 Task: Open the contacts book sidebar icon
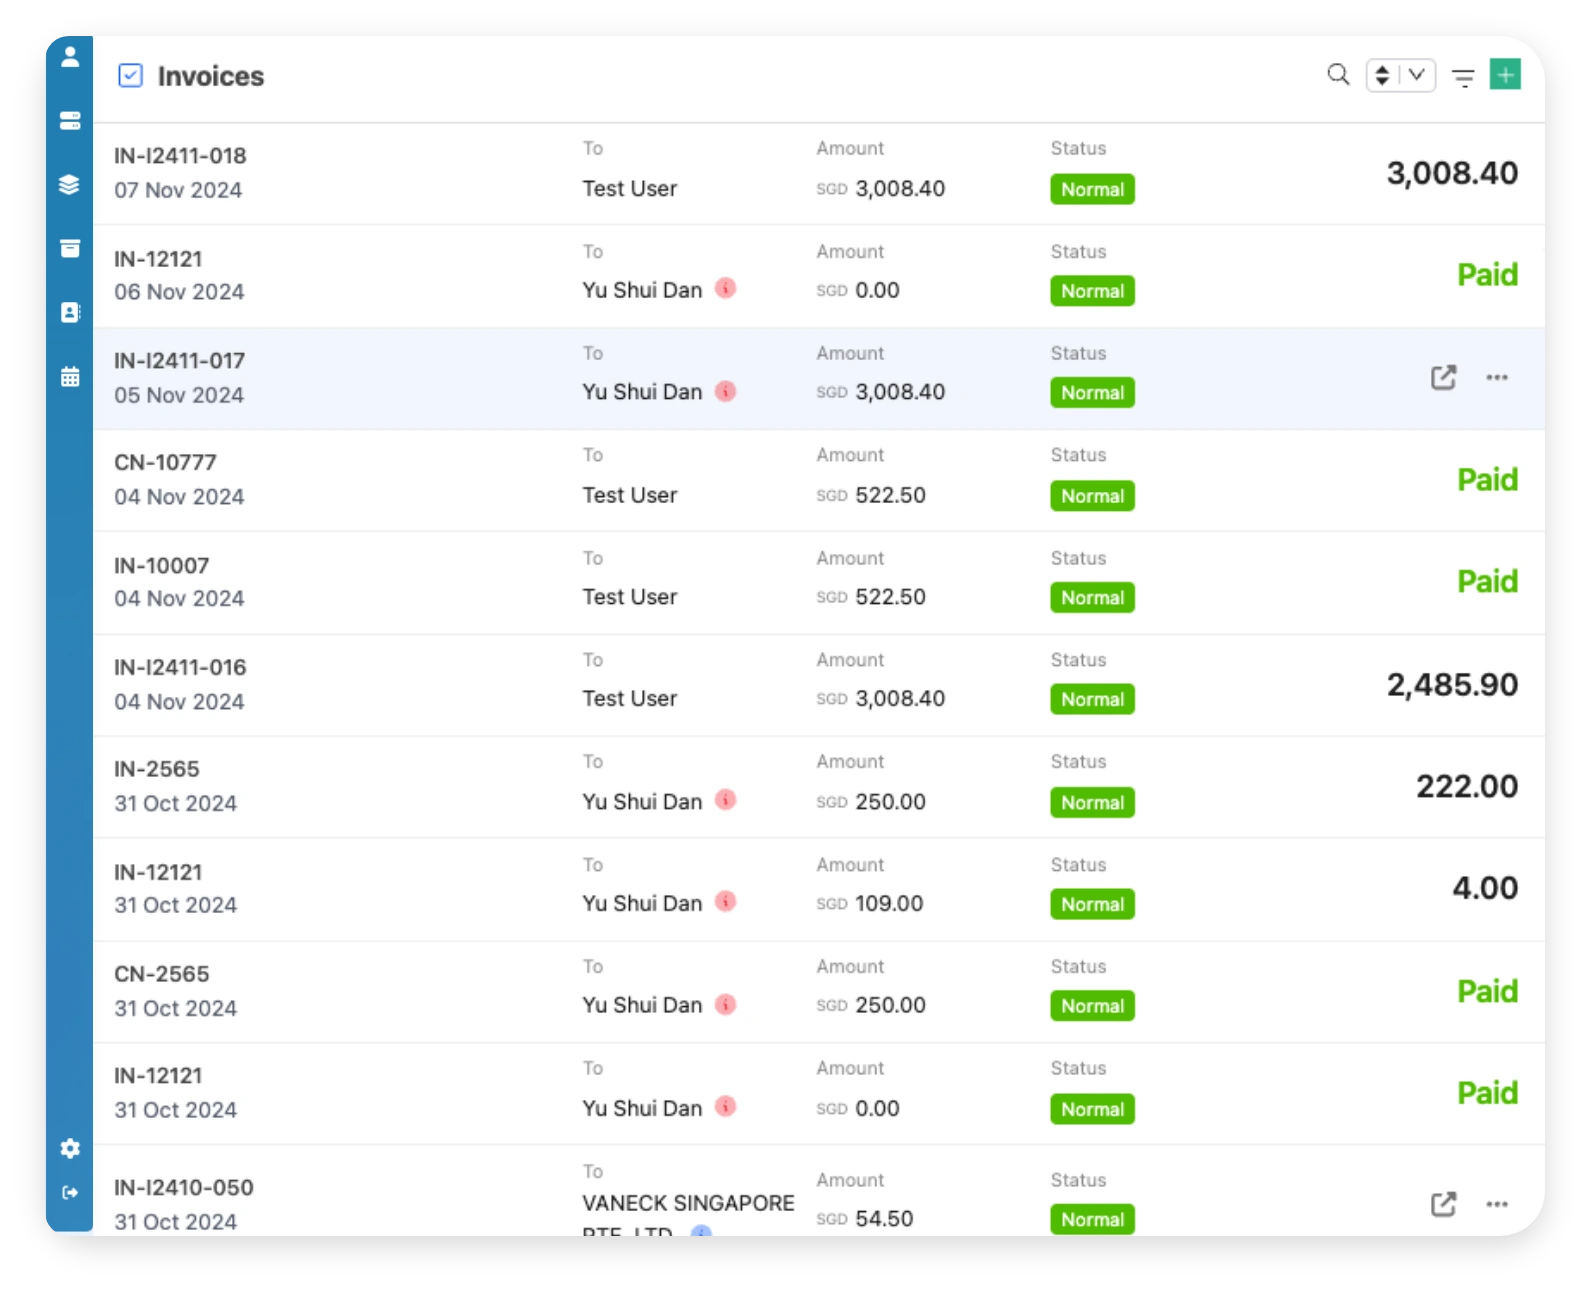(x=70, y=313)
